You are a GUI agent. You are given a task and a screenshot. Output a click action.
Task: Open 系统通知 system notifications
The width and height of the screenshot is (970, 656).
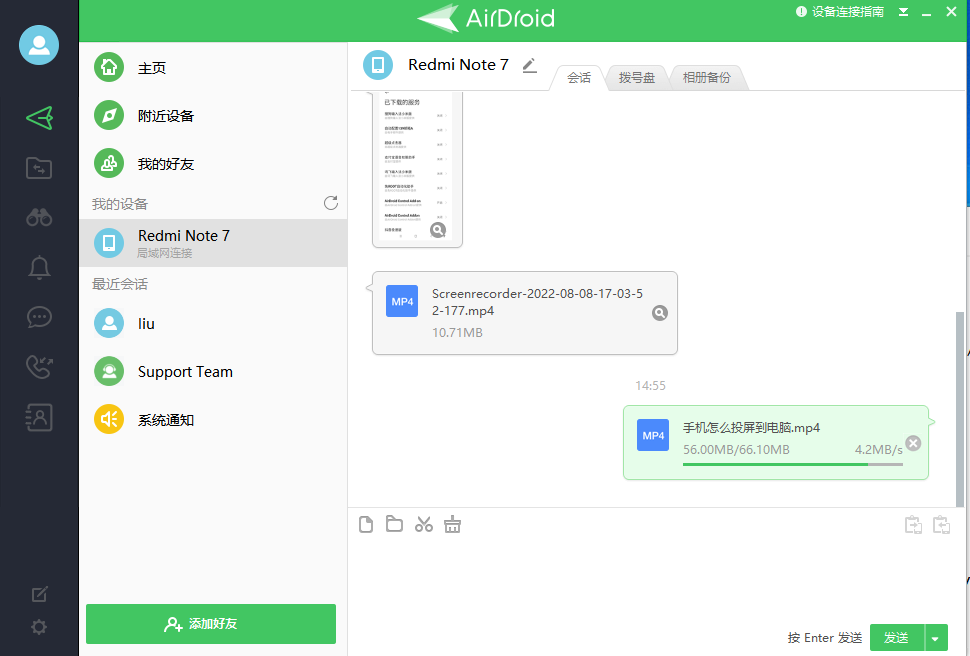213,420
